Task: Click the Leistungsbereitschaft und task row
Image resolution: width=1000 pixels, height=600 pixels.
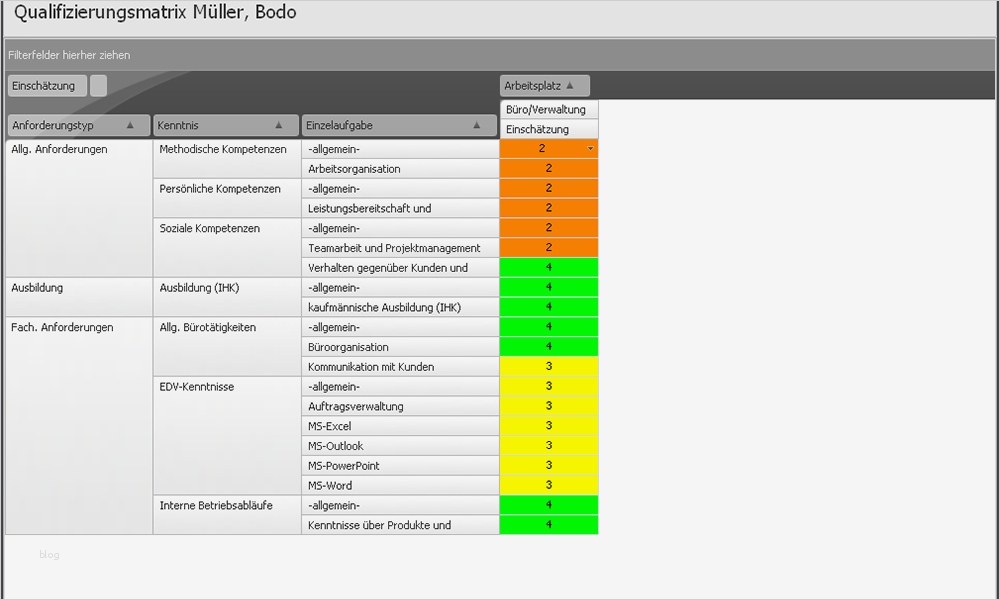Action: [x=401, y=209]
